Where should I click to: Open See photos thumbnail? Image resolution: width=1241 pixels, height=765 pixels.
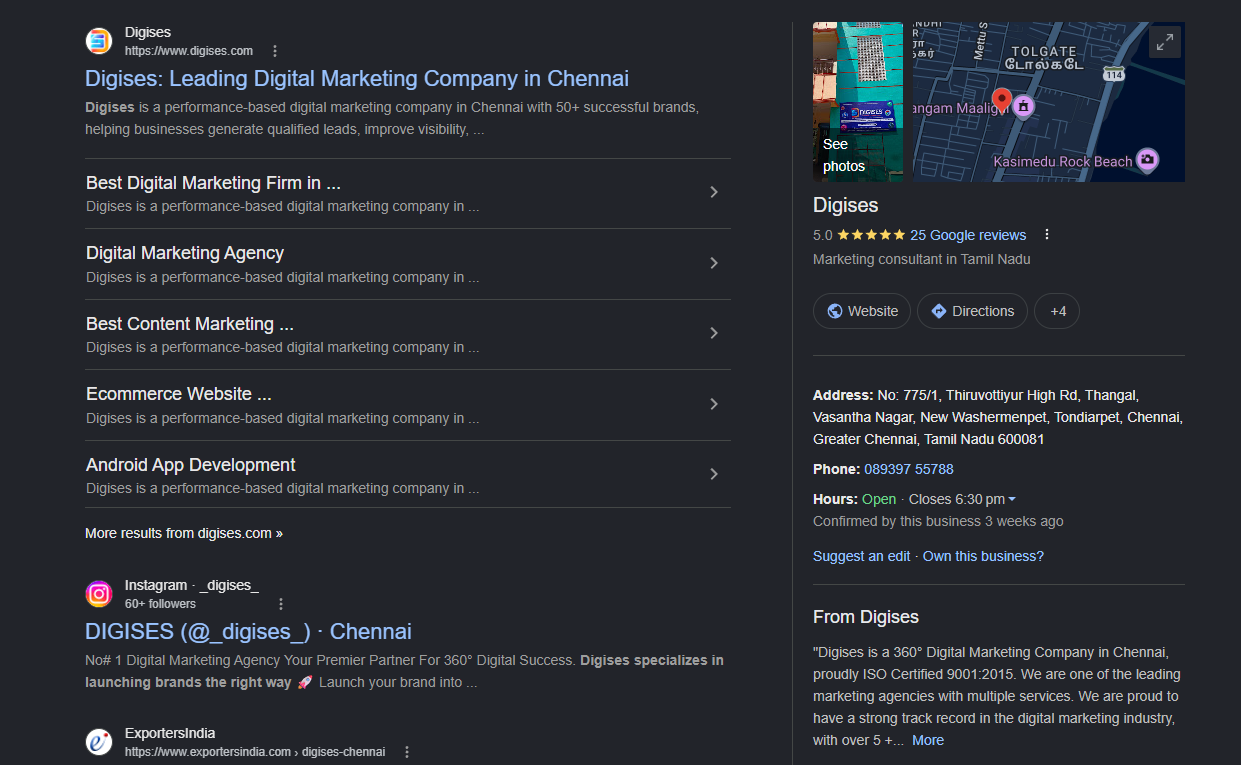858,102
